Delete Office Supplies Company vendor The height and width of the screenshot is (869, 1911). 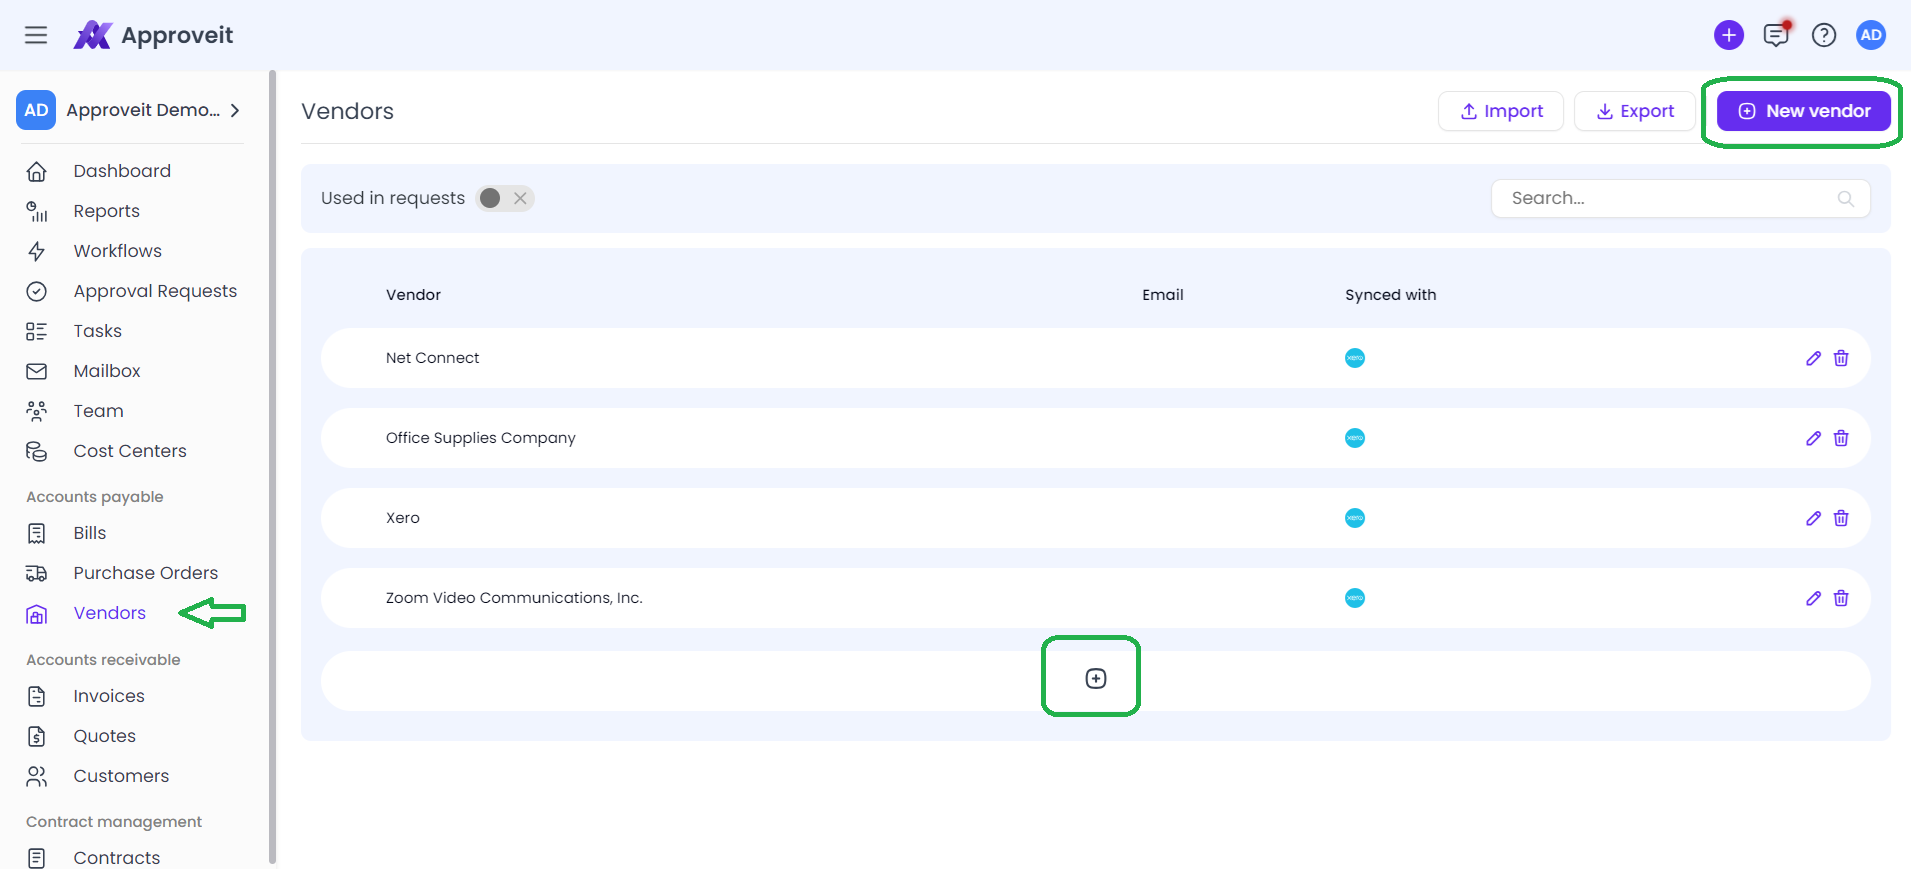tap(1841, 438)
